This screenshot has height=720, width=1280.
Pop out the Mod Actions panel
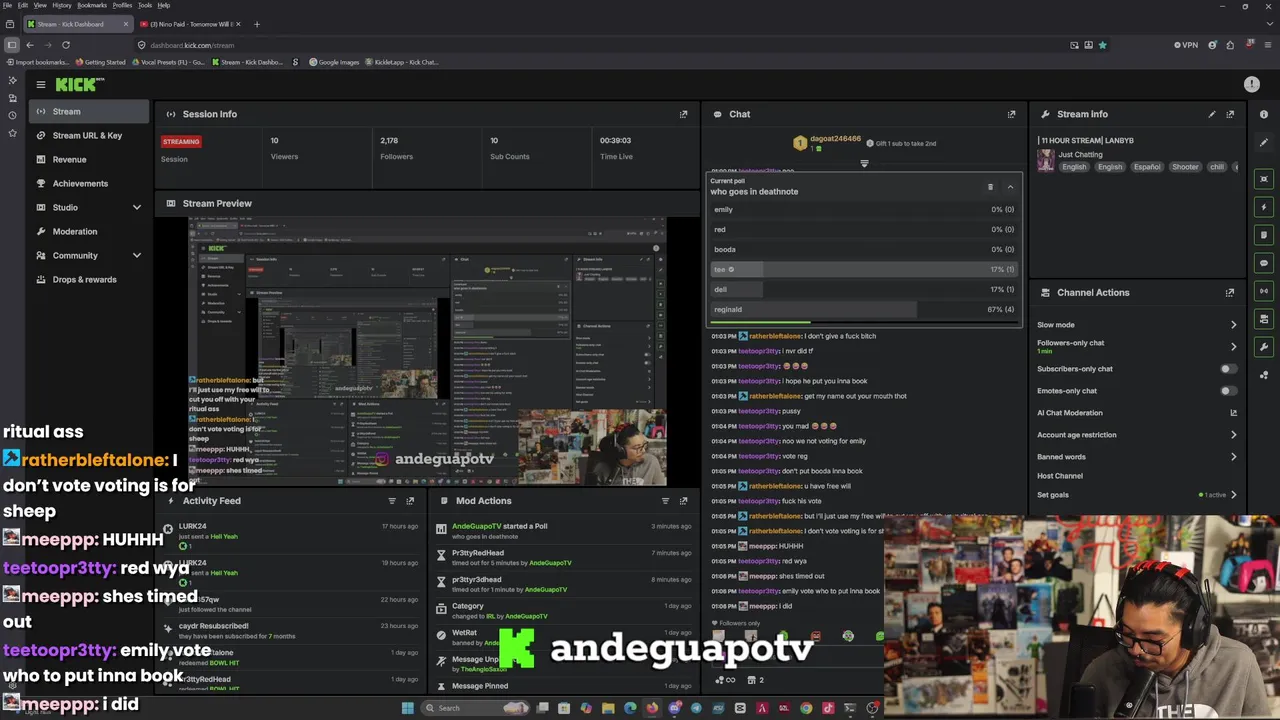coord(684,501)
